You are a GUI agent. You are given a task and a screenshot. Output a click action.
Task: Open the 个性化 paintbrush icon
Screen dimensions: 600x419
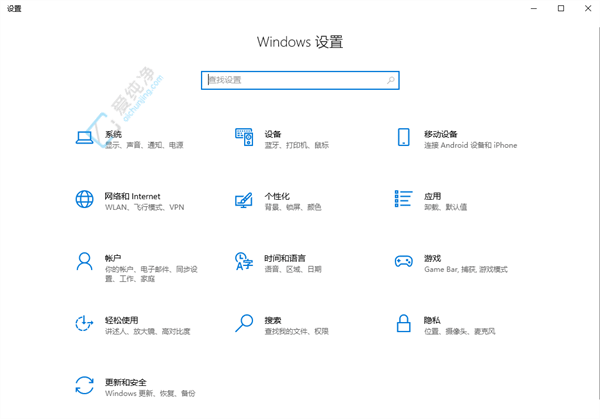tap(244, 200)
